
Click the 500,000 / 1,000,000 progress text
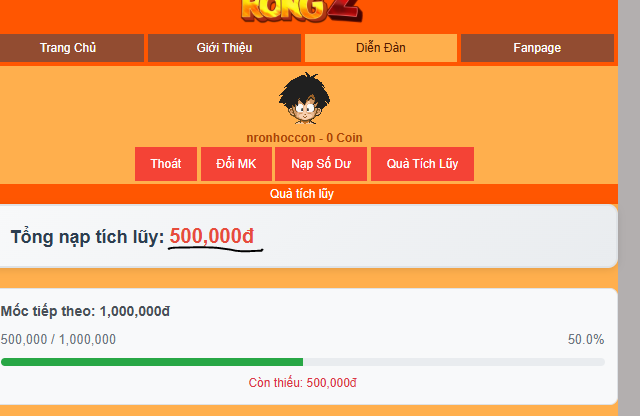tap(58, 339)
